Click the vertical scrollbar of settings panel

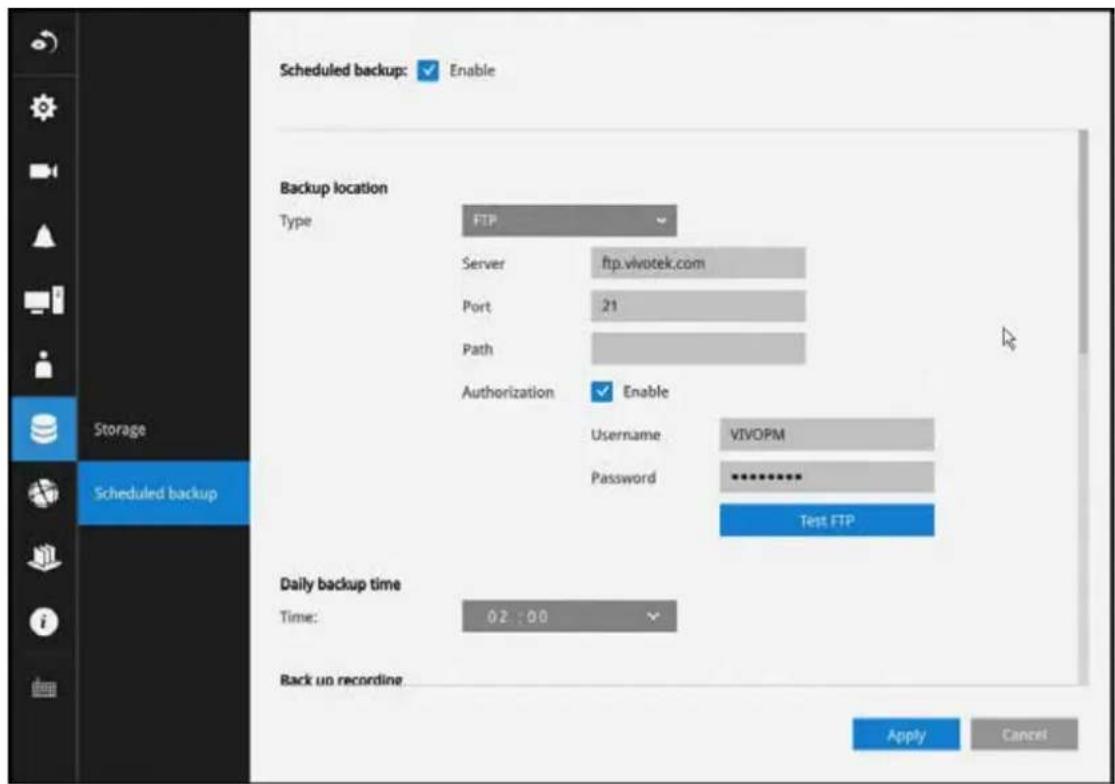point(1083,242)
